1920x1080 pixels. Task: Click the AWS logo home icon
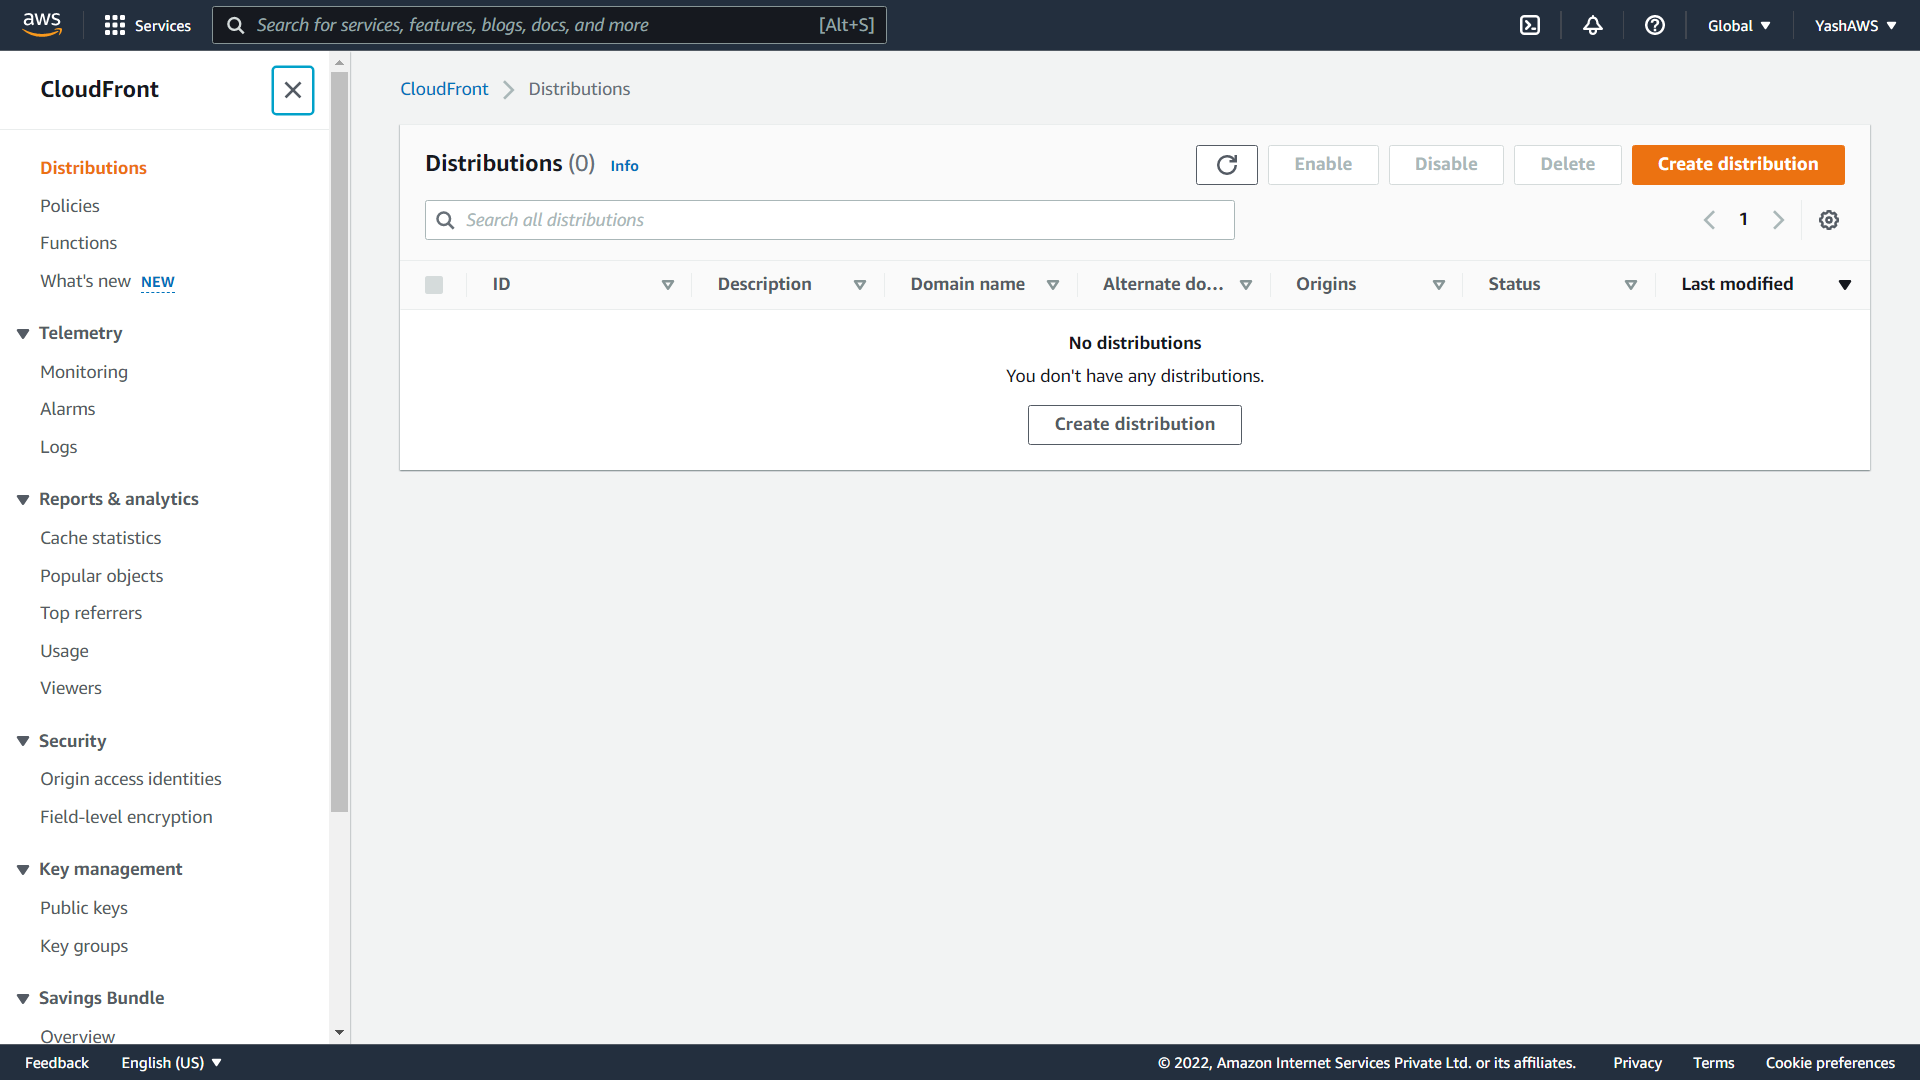[x=42, y=25]
